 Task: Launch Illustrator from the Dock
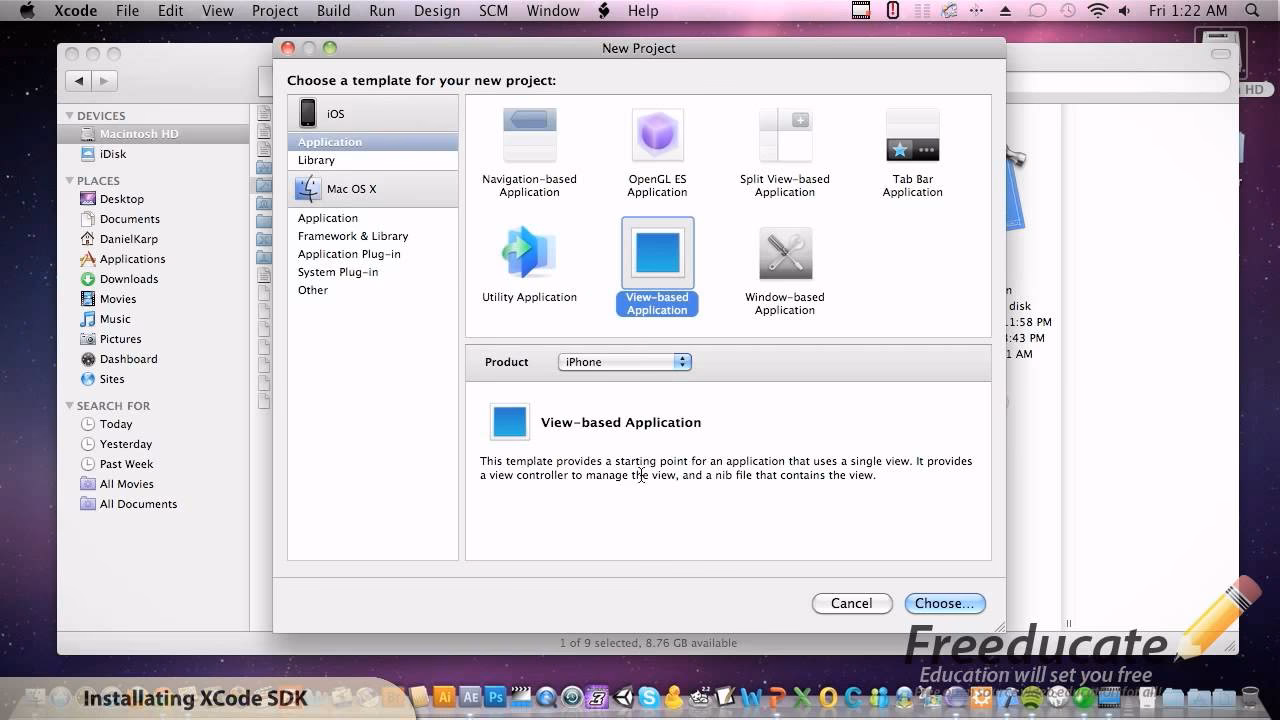point(444,697)
